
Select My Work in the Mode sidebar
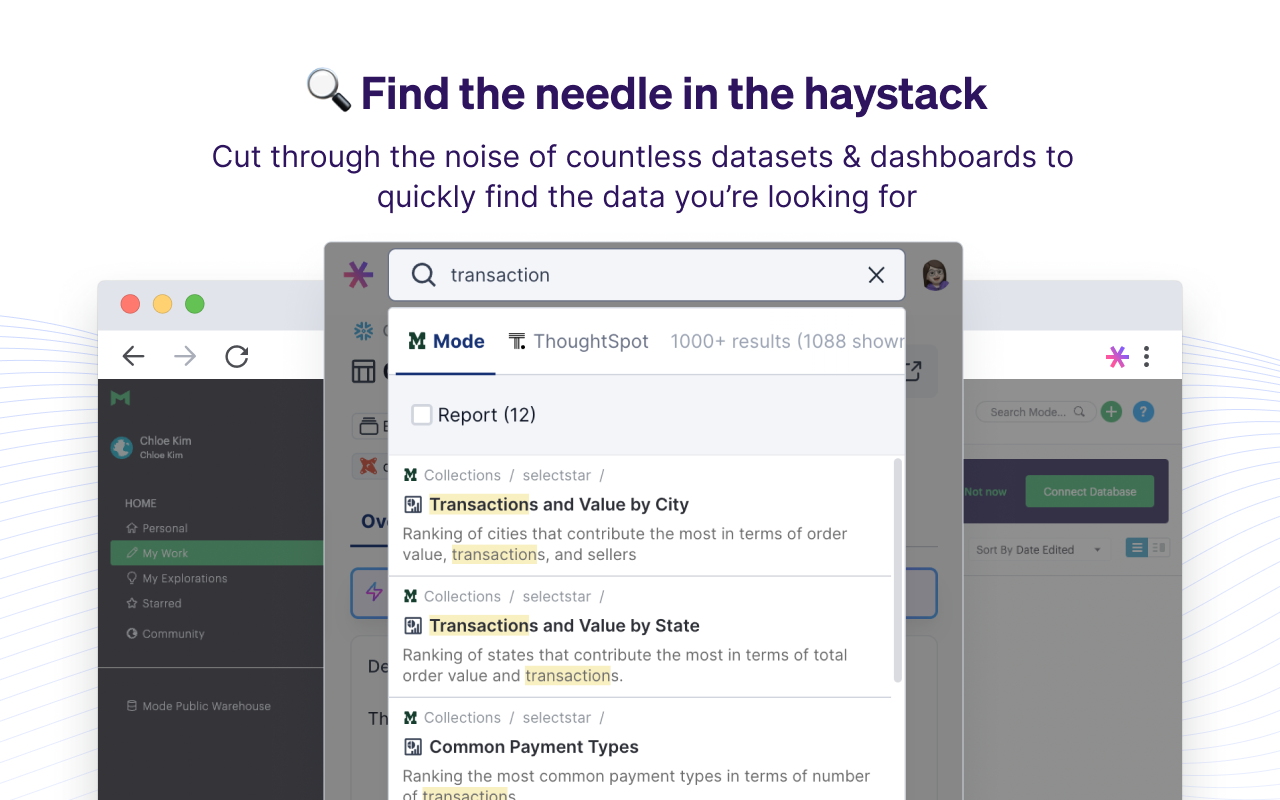(217, 553)
